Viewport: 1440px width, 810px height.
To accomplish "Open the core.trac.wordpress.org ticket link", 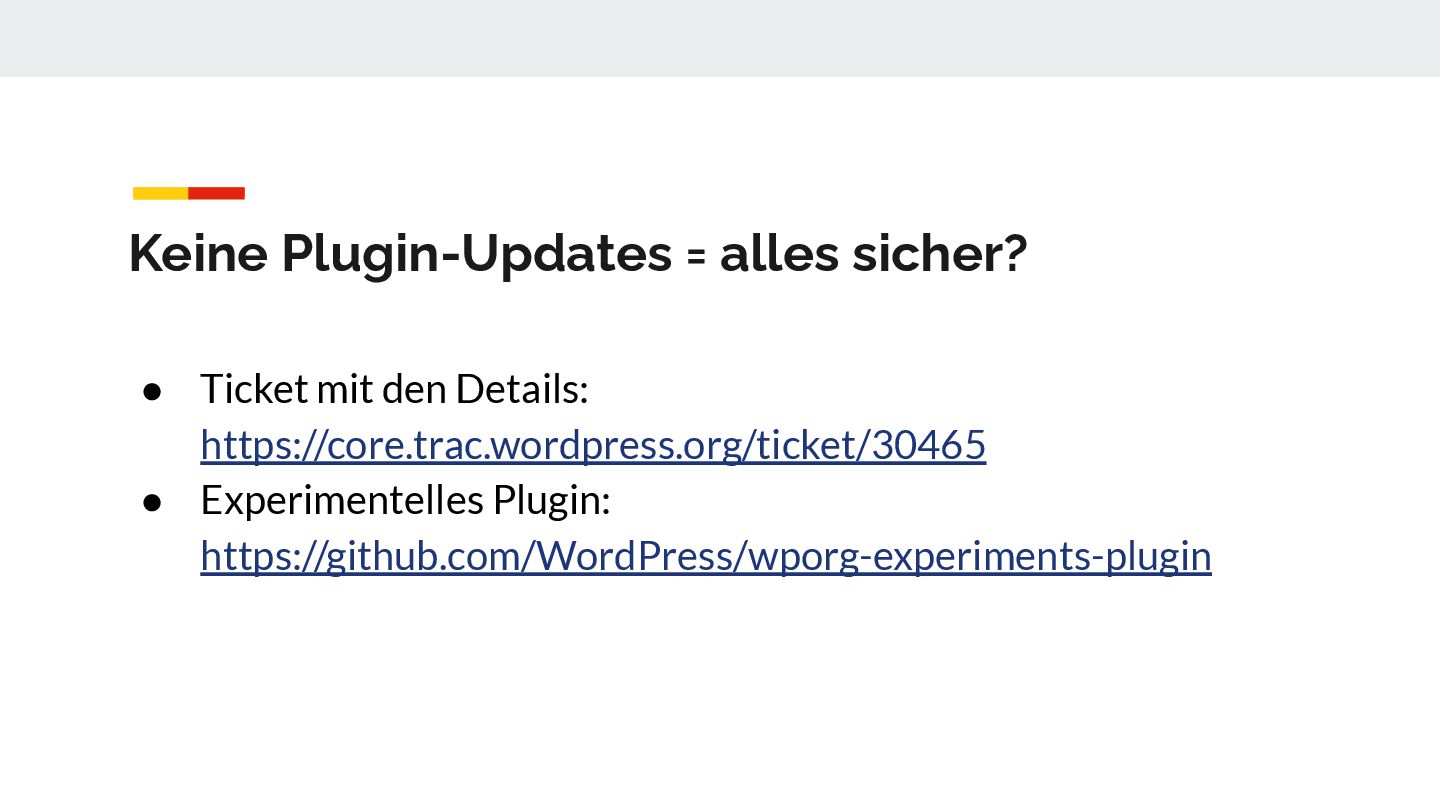I will (x=593, y=445).
